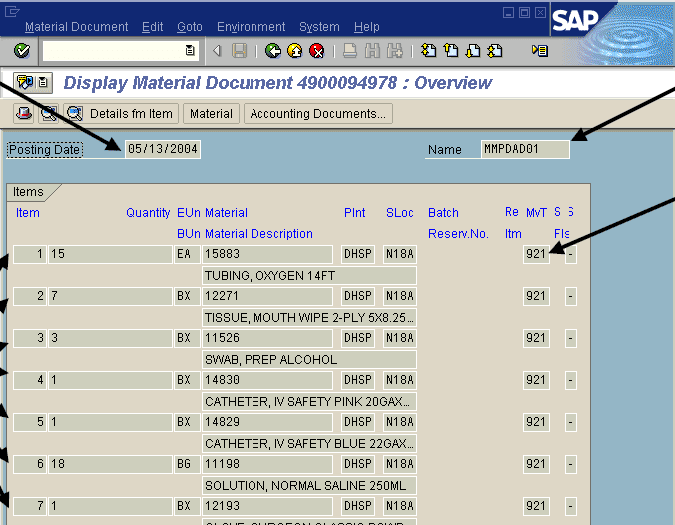Click the hat header icon
Image resolution: width=675 pixels, height=525 pixels.
click(x=24, y=114)
